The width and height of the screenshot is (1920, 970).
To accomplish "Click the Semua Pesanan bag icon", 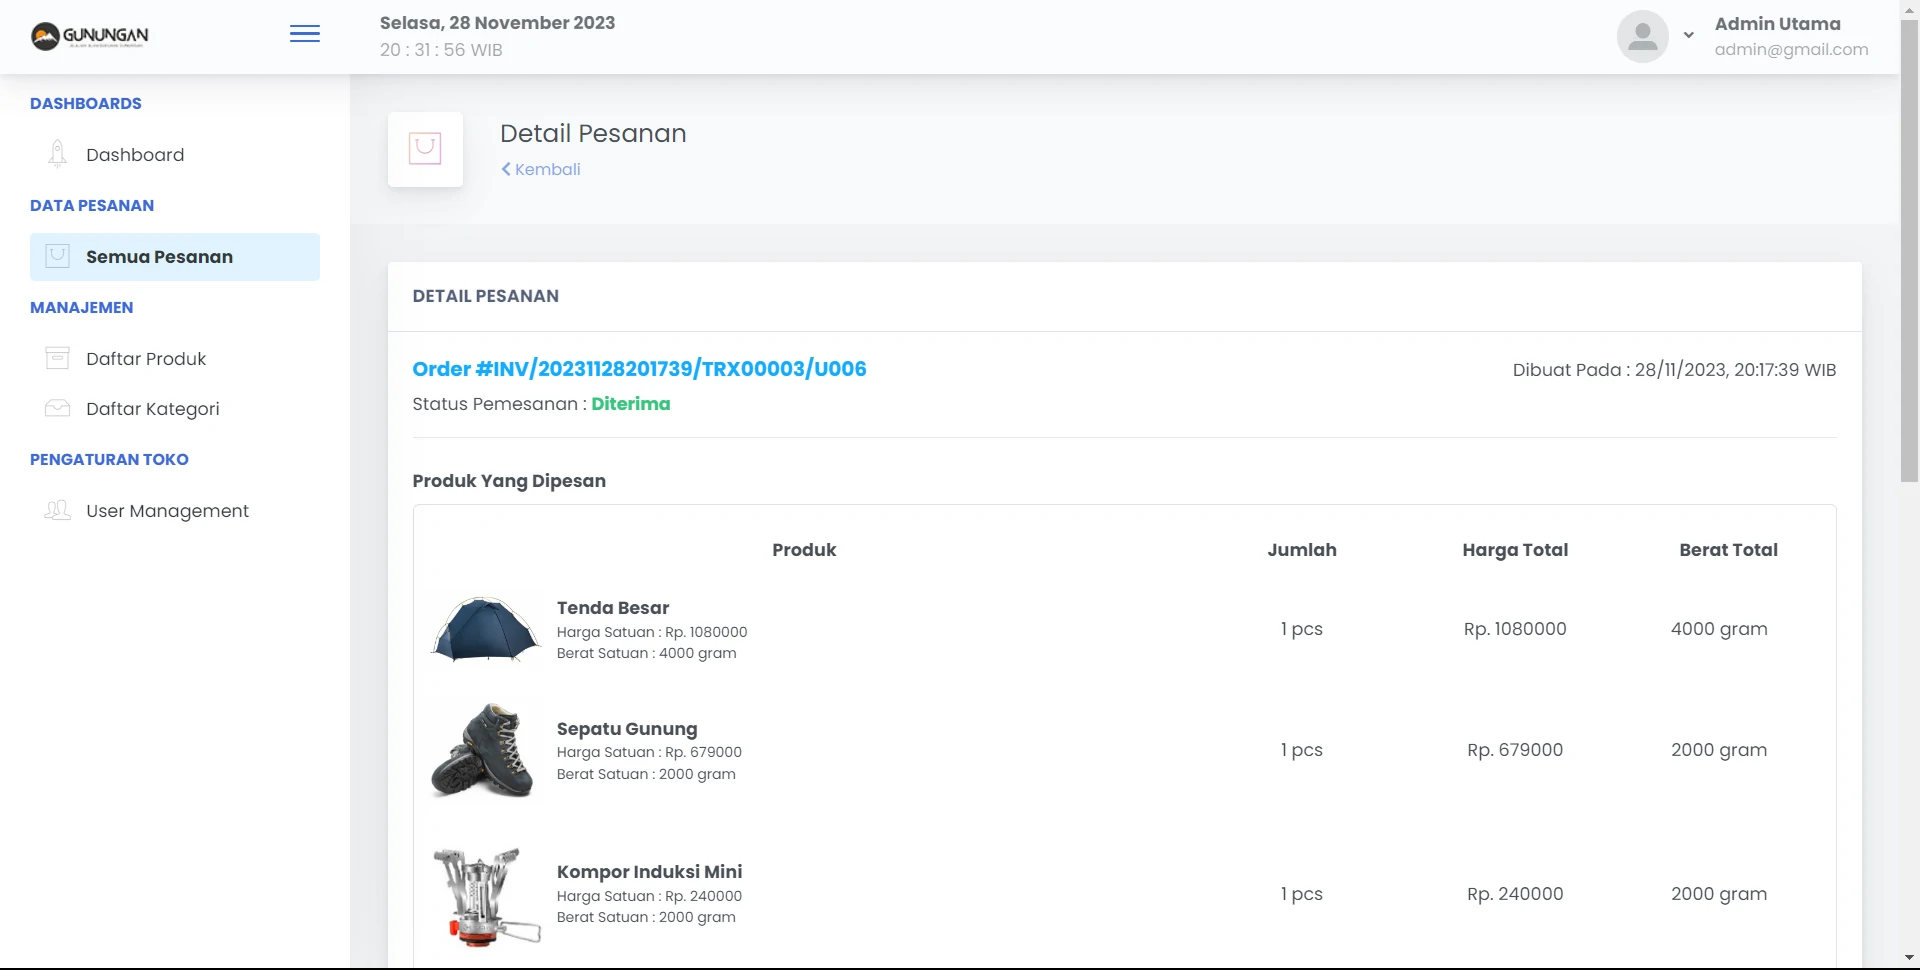I will pyautogui.click(x=58, y=256).
